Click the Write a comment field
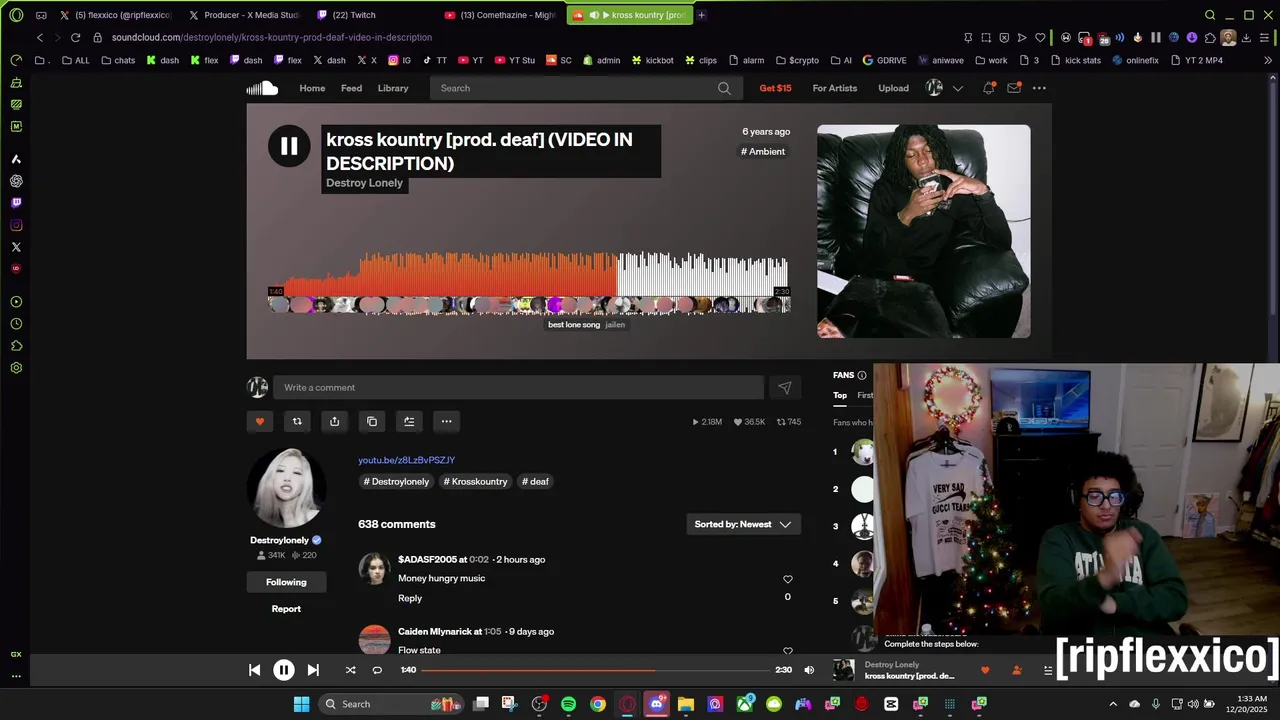The height and width of the screenshot is (720, 1280). [520, 388]
